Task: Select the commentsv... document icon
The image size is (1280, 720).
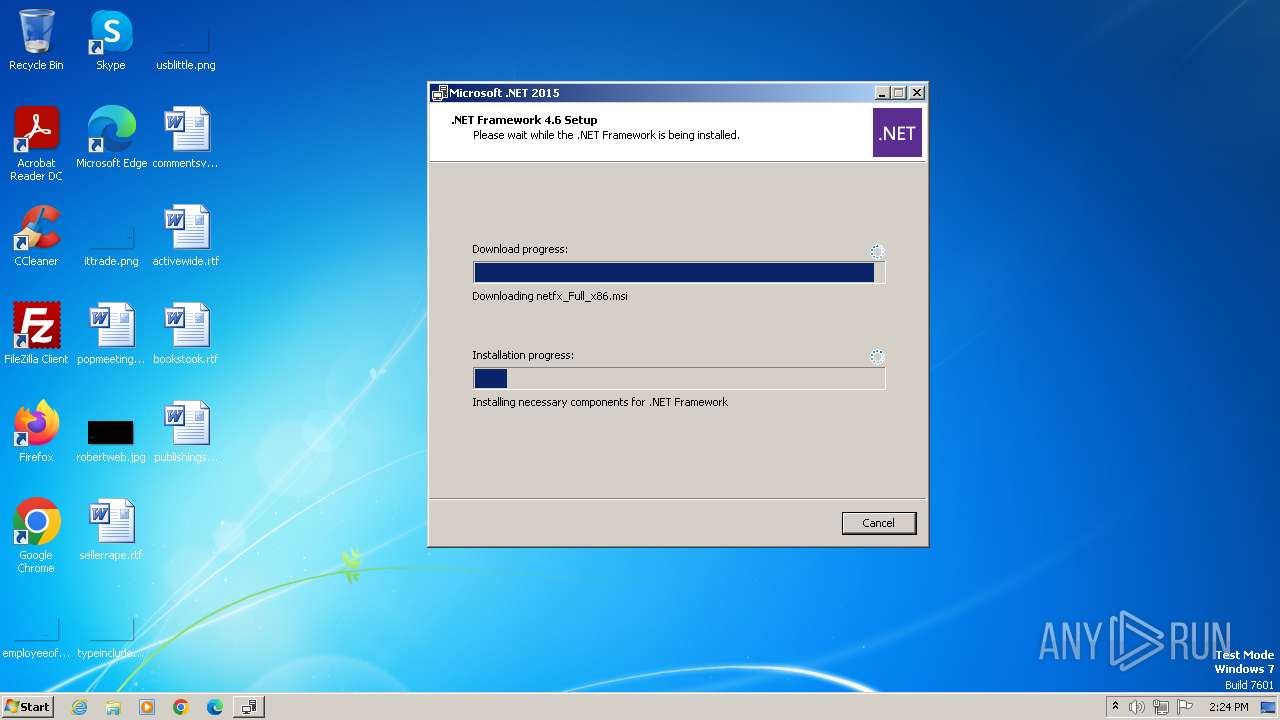Action: 186,139
